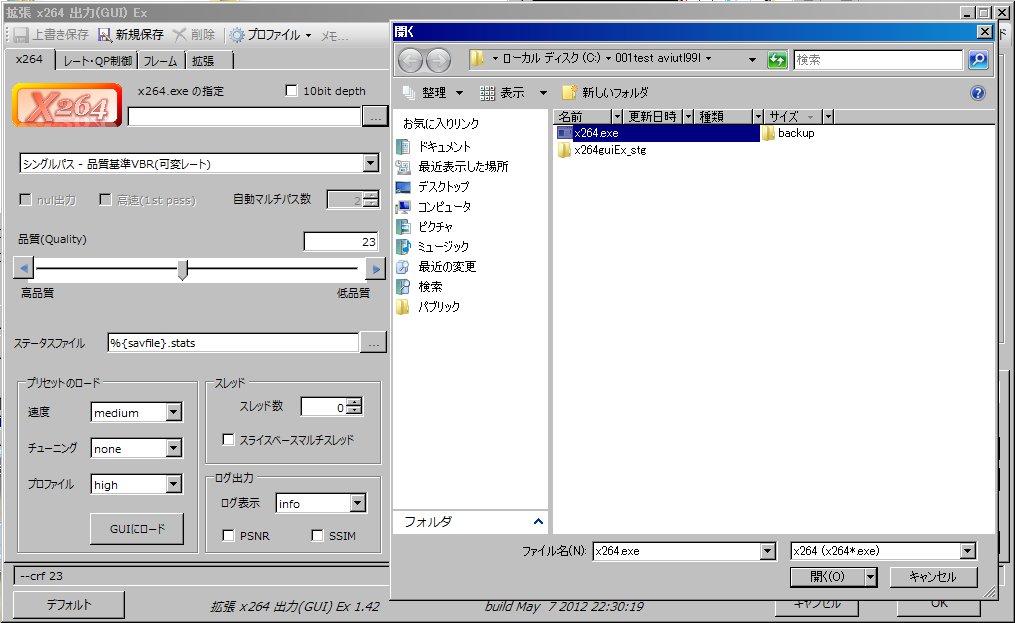The image size is (1015, 623).
Task: Click the blue help question-mark icon
Action: (x=977, y=93)
